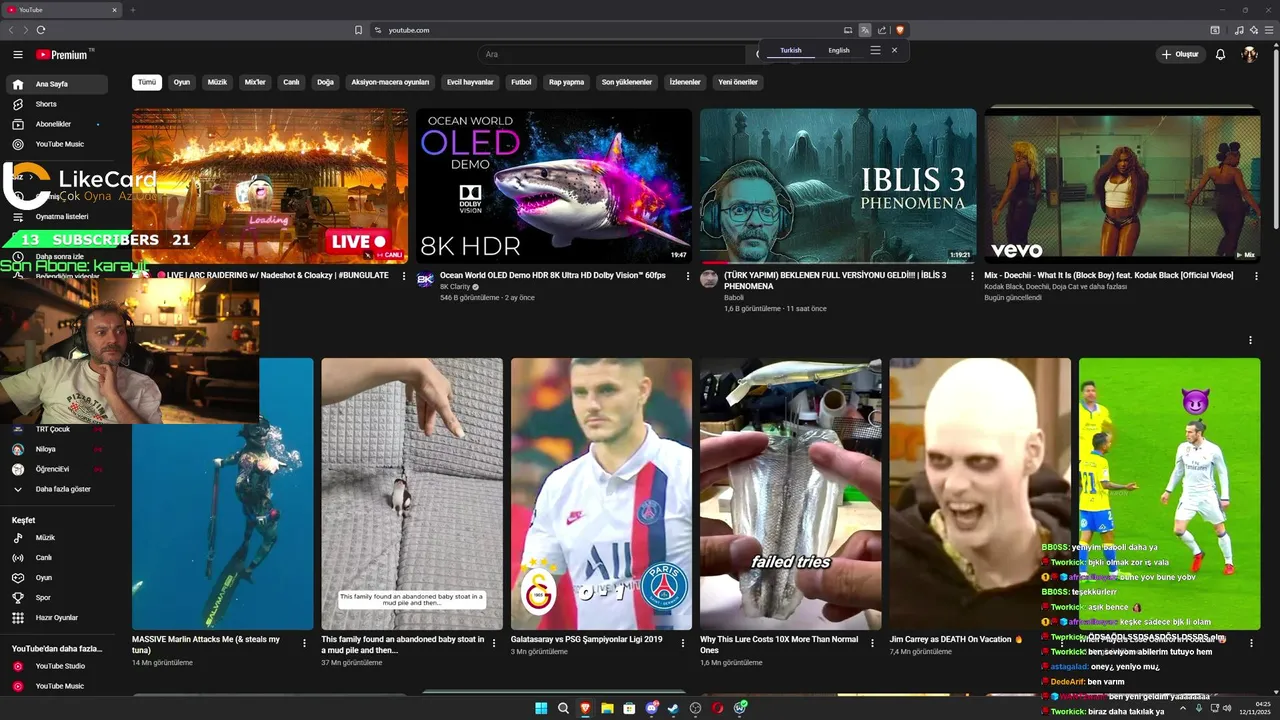Image resolution: width=1280 pixels, height=720 pixels.
Task: Expand Daha fazla göster subscriptions
Action: click(56, 489)
